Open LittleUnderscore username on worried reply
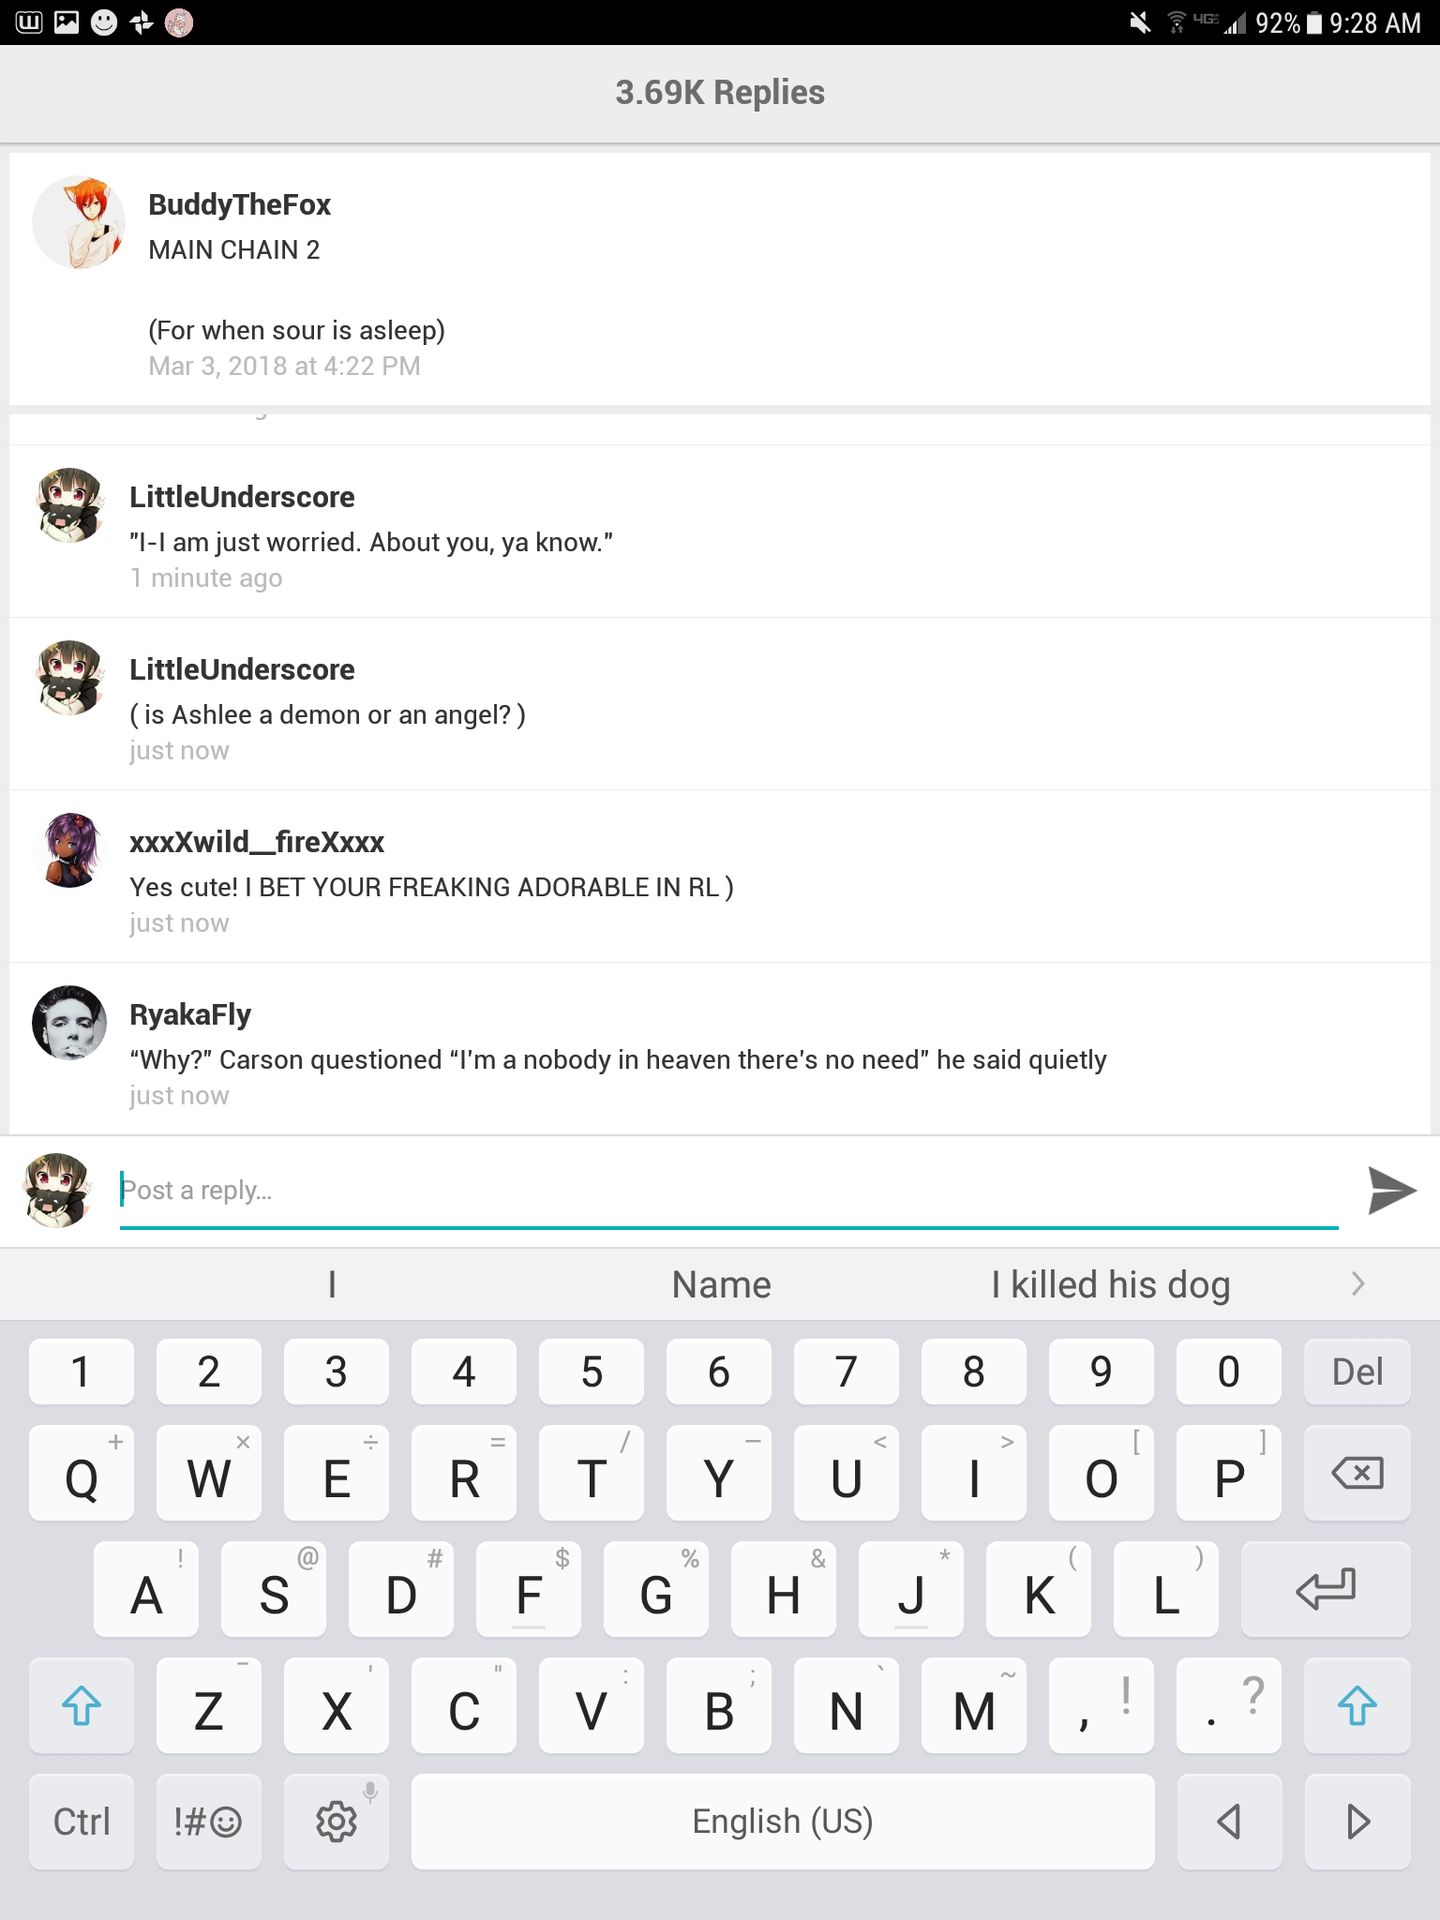This screenshot has height=1920, width=1440. click(242, 497)
